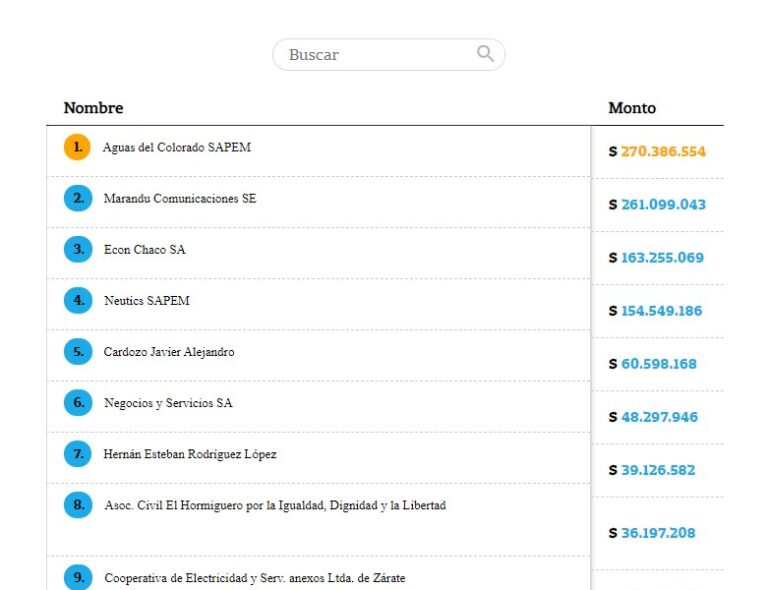Select Cardozo Javier Alejandro entry
Viewport: 768px width, 590px height.
coord(169,352)
